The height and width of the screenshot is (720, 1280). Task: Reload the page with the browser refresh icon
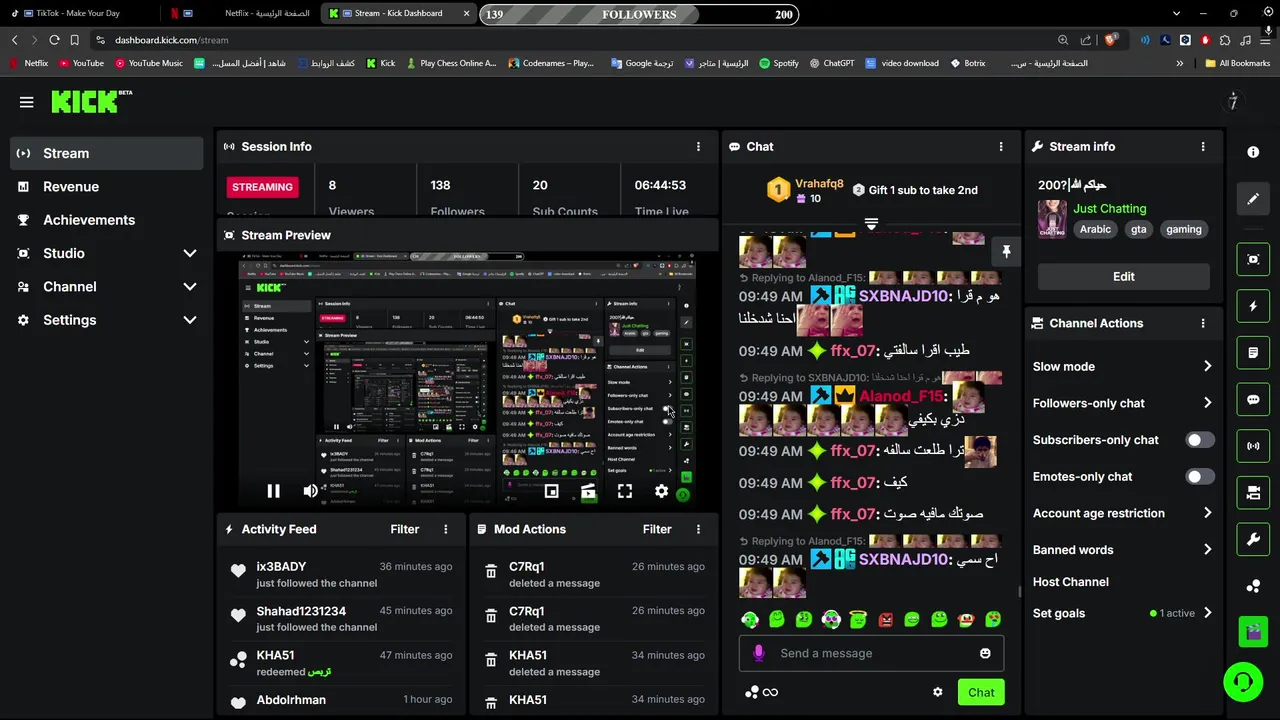coord(54,40)
